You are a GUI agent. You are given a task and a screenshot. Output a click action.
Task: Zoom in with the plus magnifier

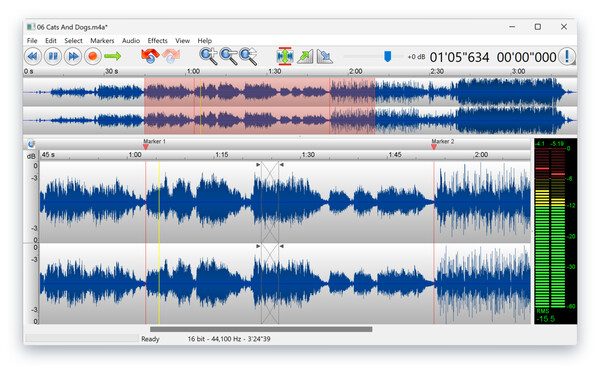tap(209, 56)
